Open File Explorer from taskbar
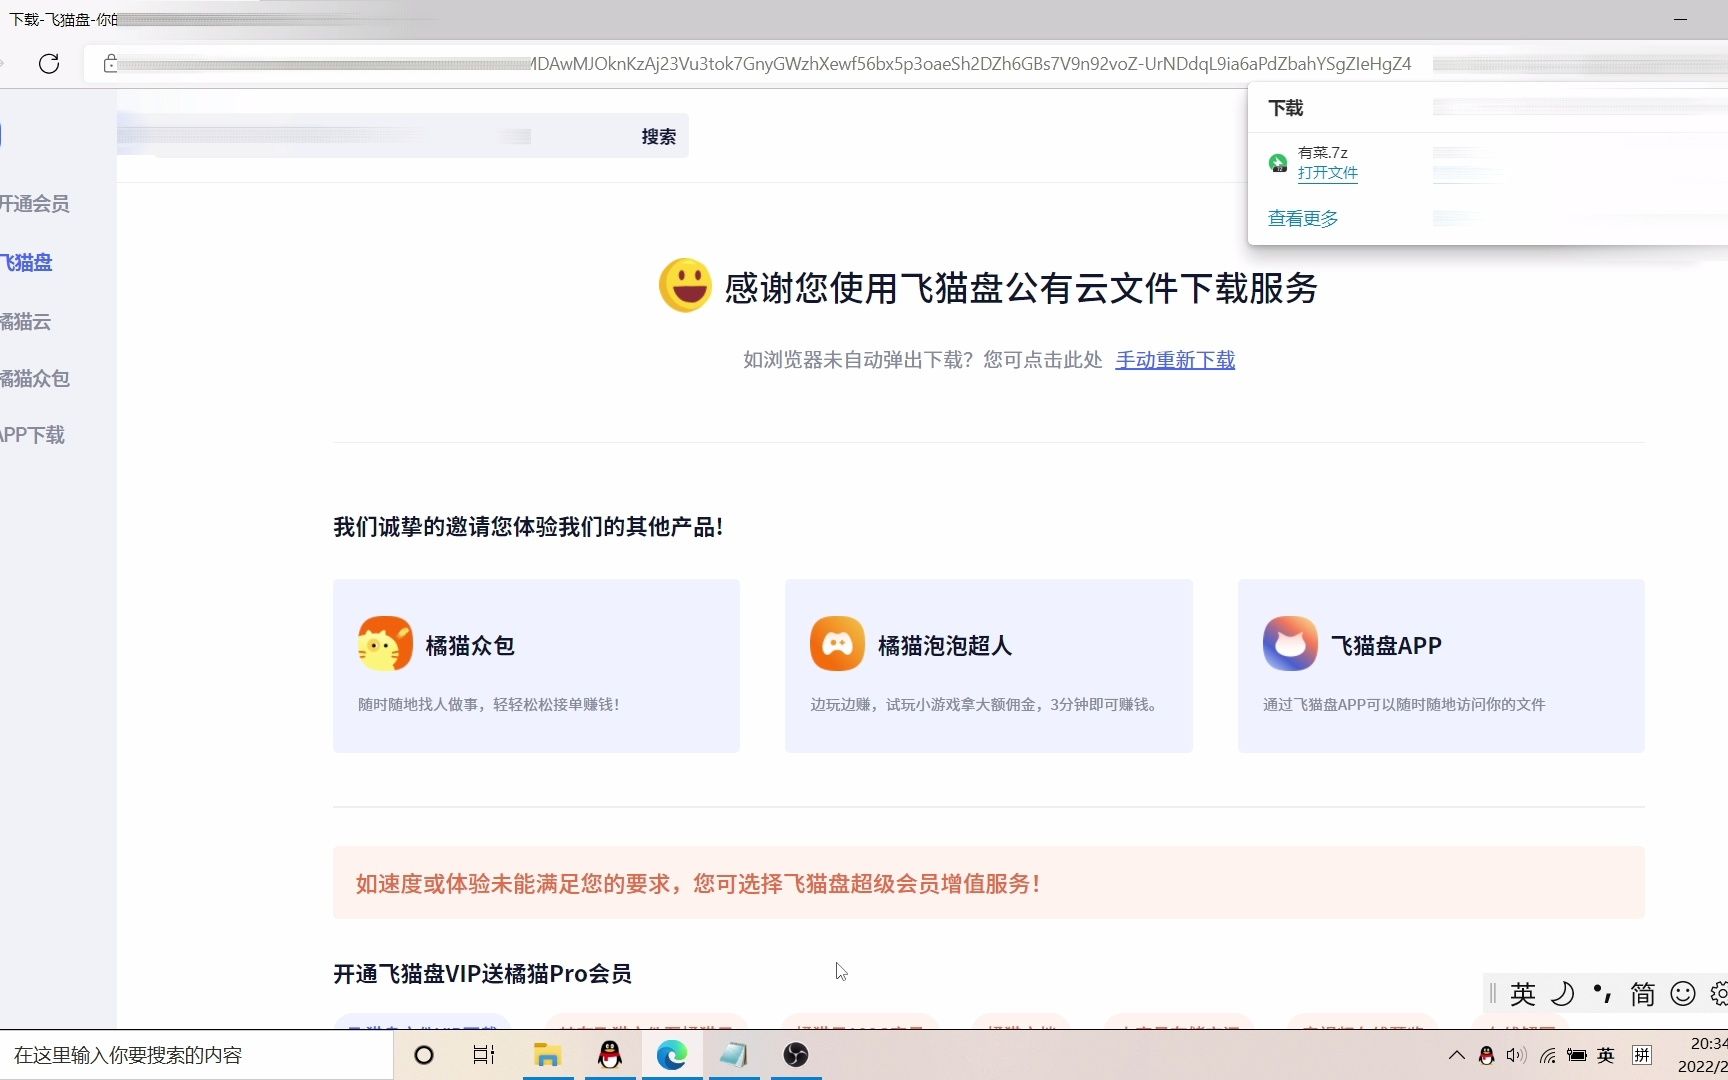 click(547, 1055)
